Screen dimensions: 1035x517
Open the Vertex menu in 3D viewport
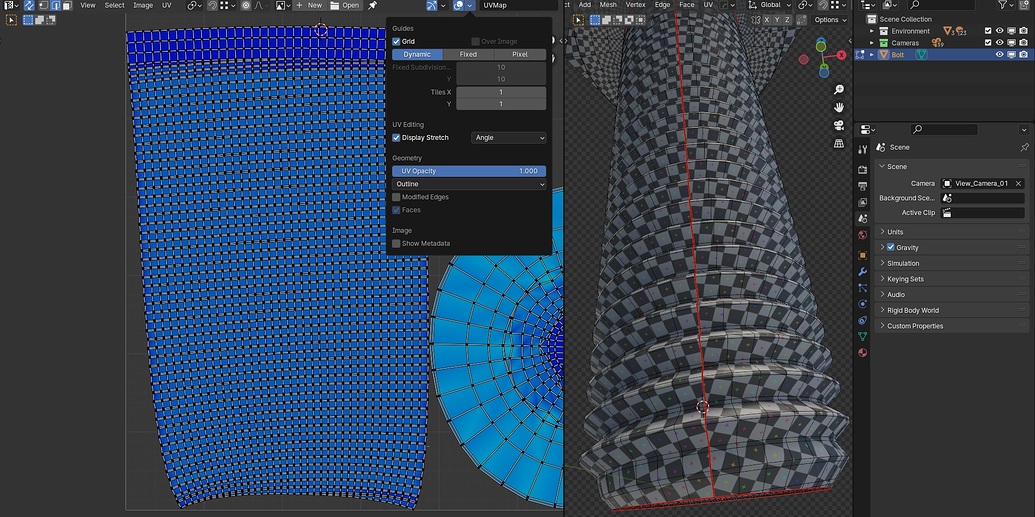(x=636, y=5)
